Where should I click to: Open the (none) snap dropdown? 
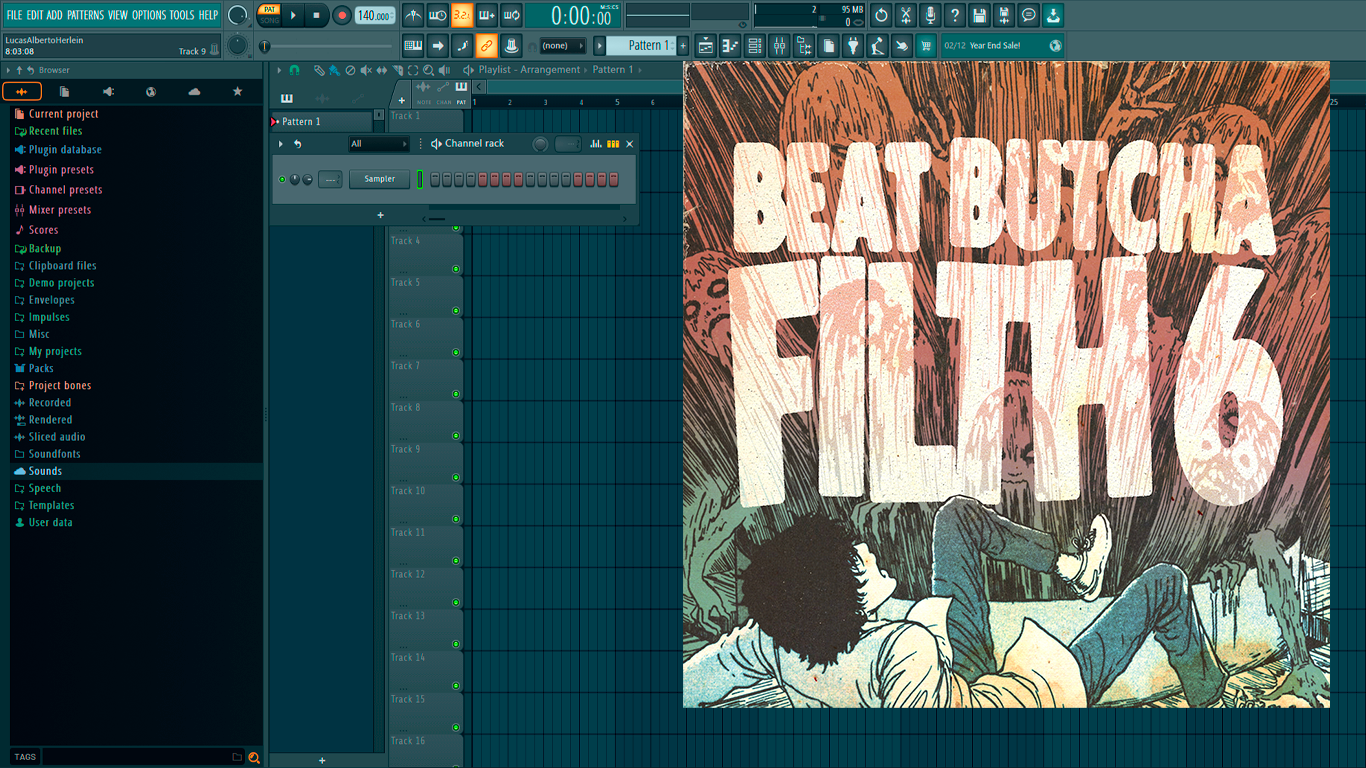(562, 46)
